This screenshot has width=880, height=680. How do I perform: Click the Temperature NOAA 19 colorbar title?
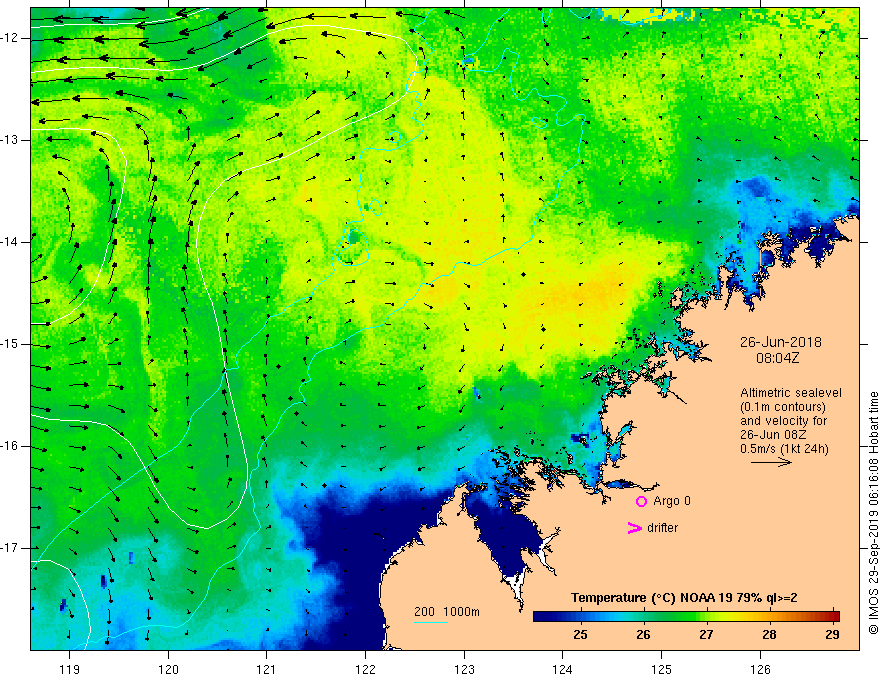[684, 598]
